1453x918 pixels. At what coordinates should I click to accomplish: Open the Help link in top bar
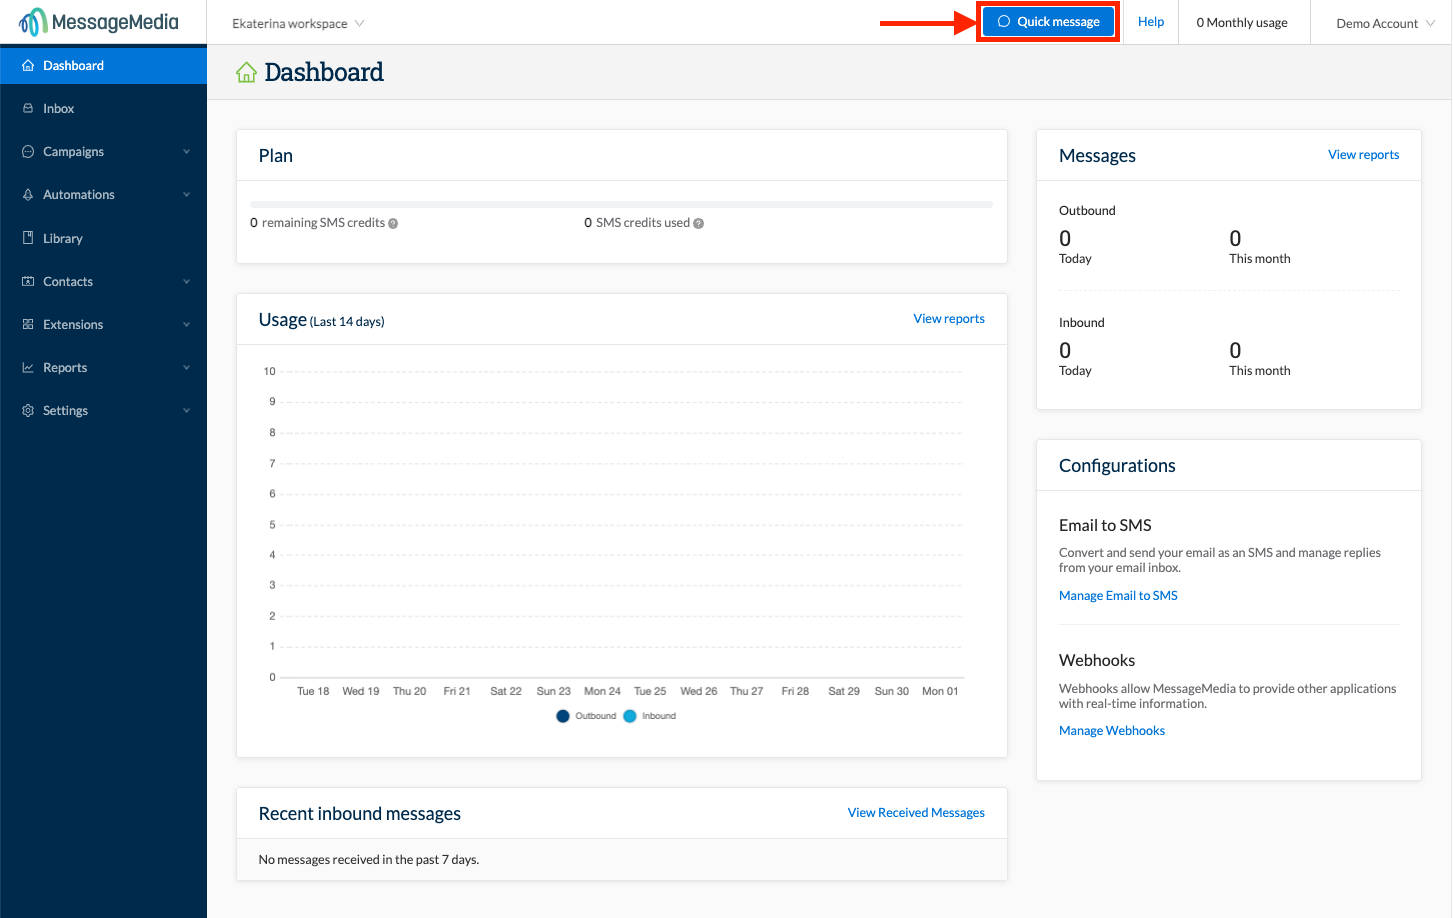pos(1151,21)
